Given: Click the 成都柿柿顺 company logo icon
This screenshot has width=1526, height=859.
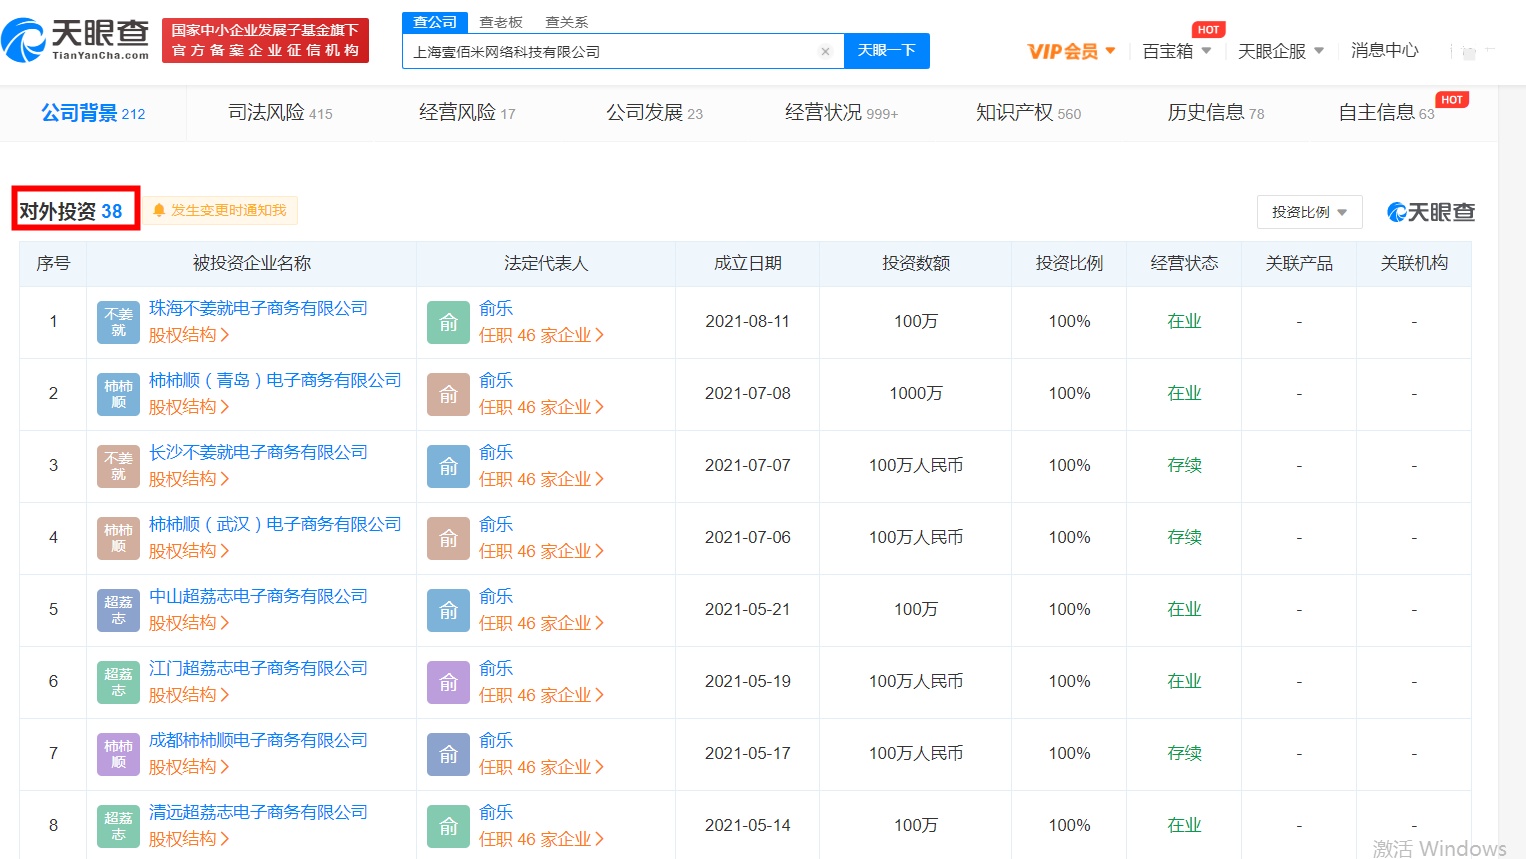Looking at the screenshot, I should 118,754.
